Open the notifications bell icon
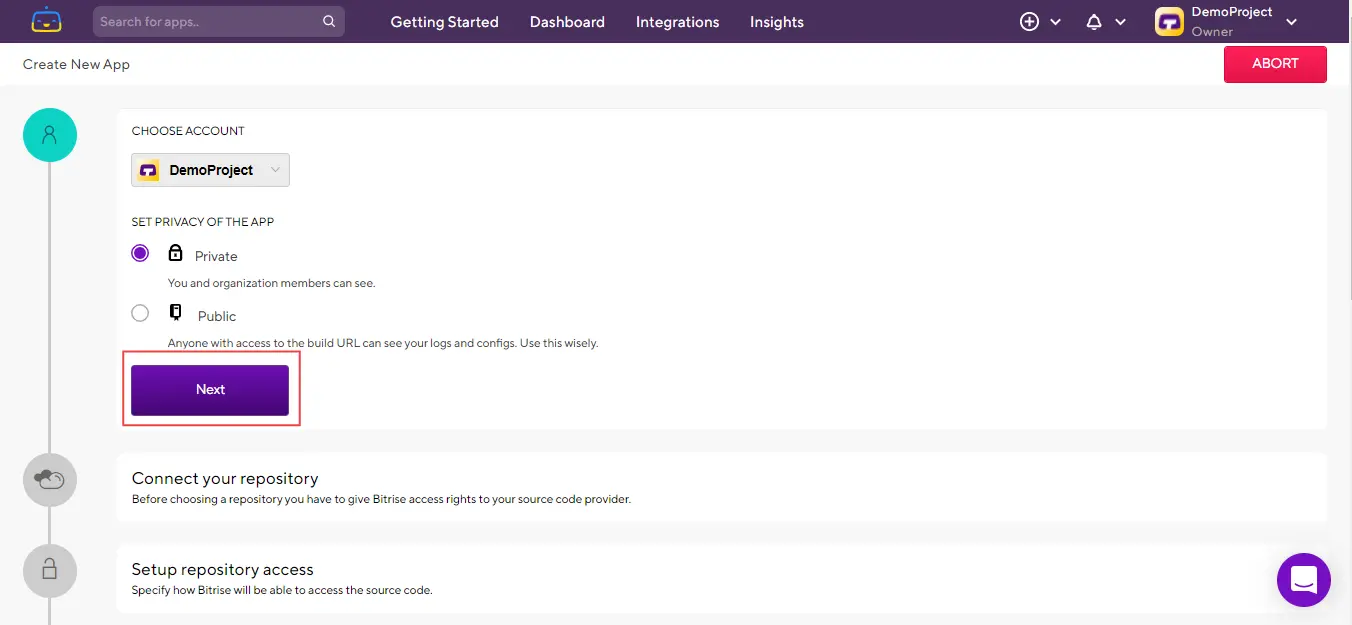 (1094, 22)
